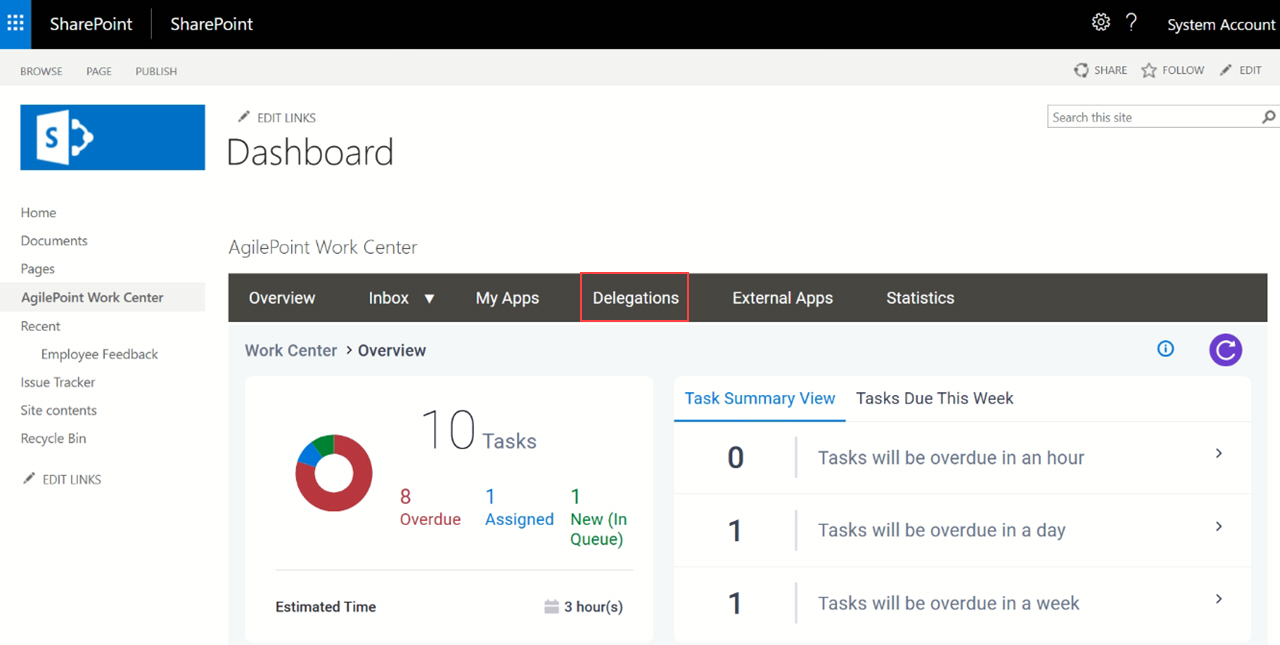Click the 'Dashboard' page title
The image size is (1280, 645).
coord(310,152)
